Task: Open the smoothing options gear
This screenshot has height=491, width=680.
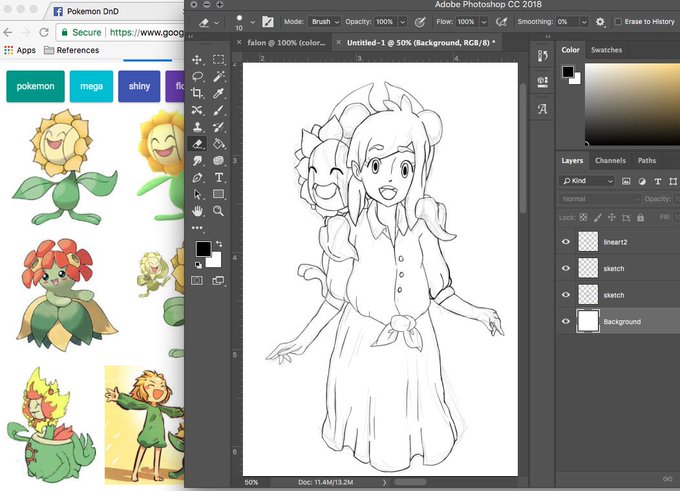Action: click(x=600, y=22)
